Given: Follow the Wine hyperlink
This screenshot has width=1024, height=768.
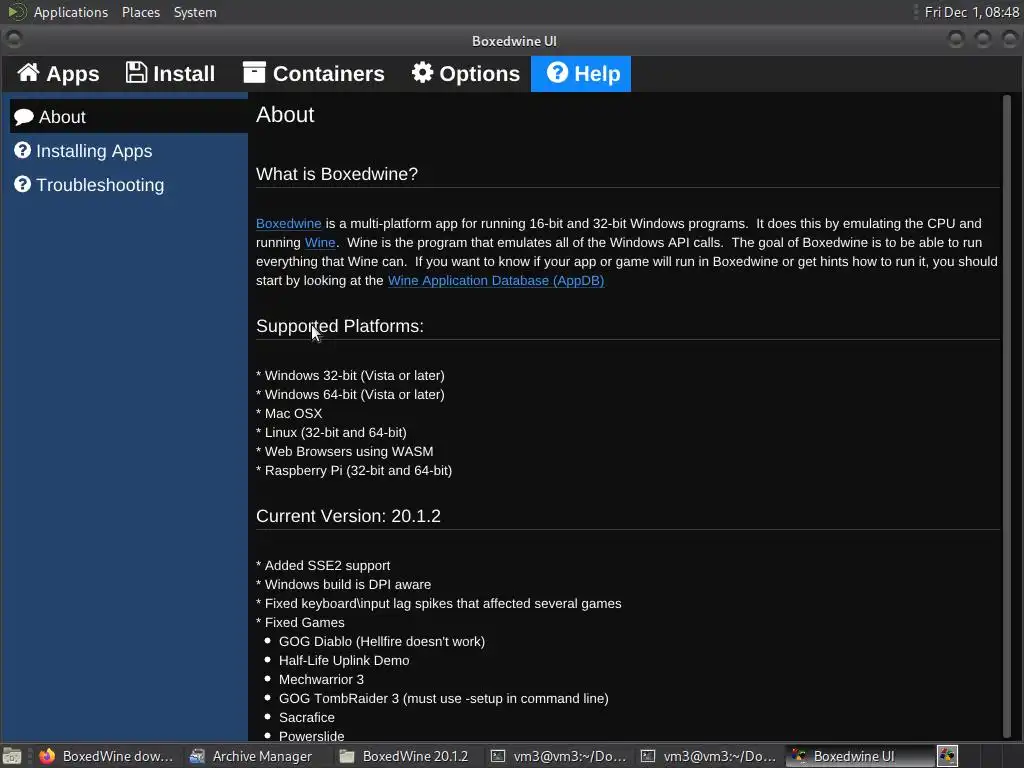Looking at the screenshot, I should [x=320, y=242].
